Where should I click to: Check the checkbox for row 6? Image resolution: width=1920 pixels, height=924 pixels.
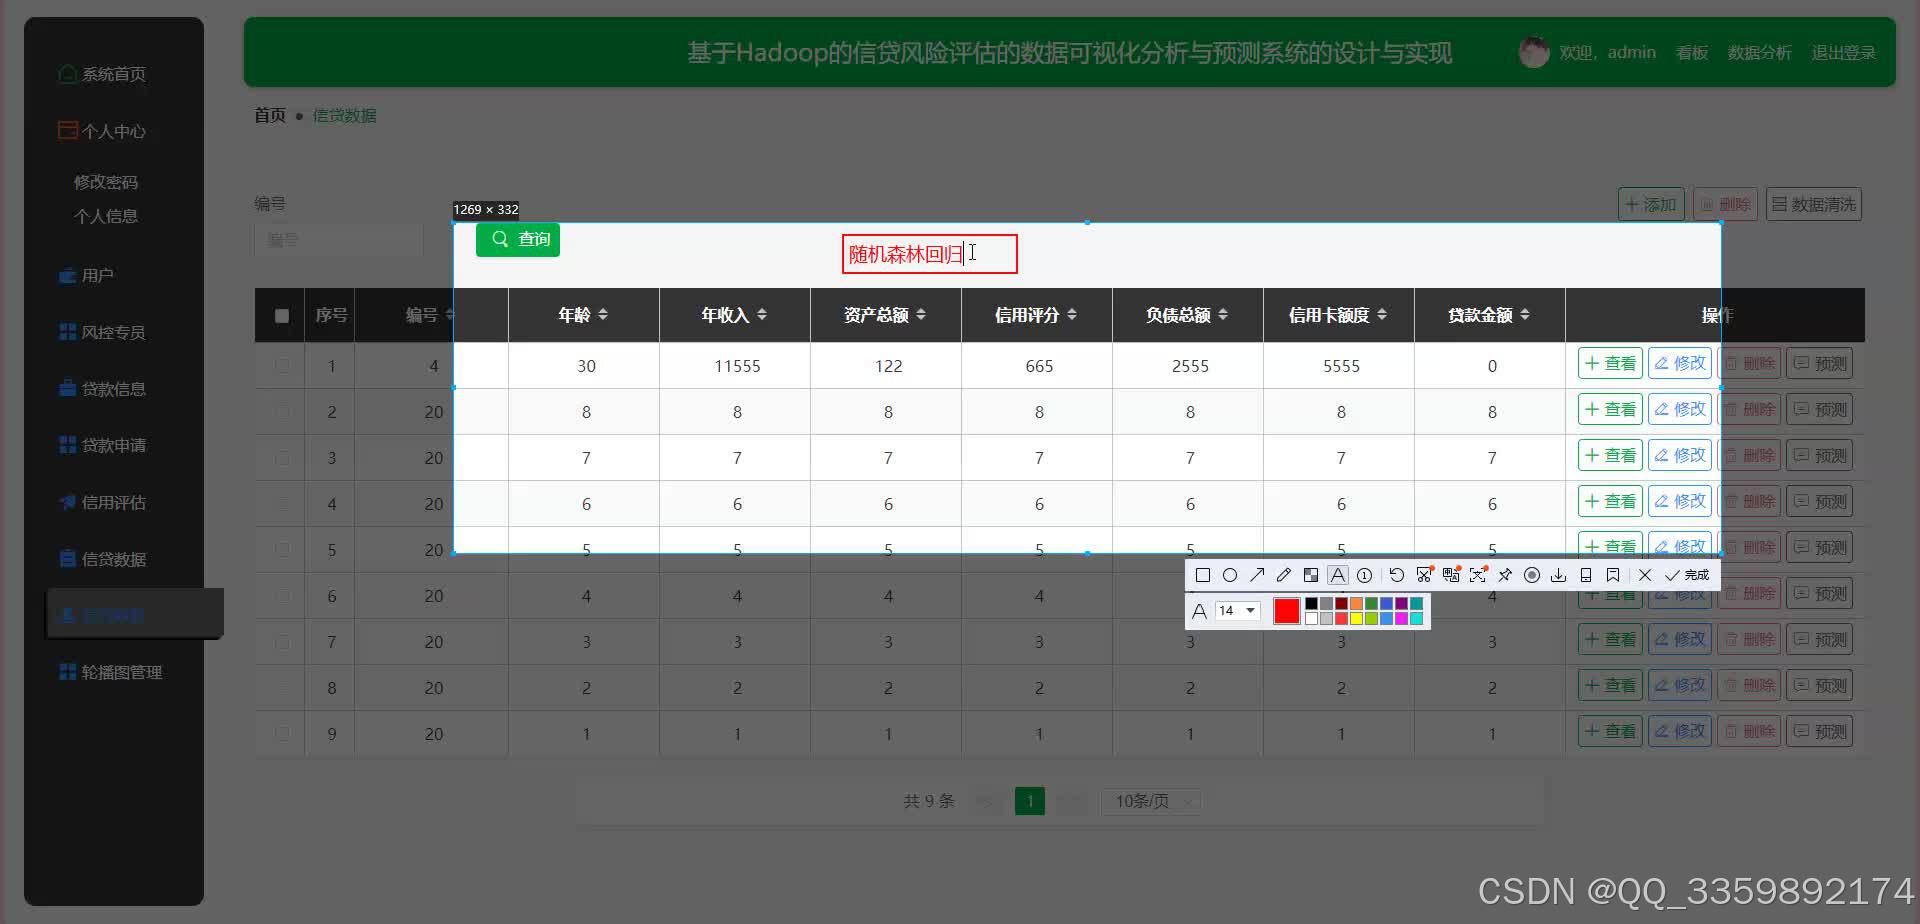click(x=282, y=596)
